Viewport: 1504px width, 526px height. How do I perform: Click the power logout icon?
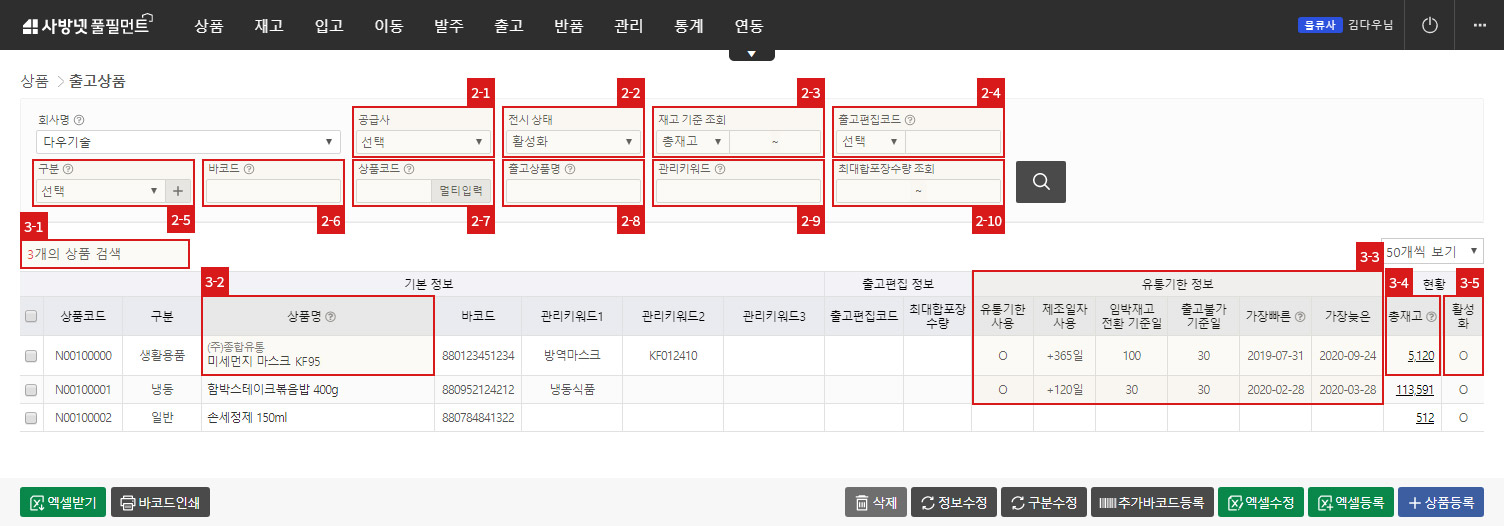1430,25
